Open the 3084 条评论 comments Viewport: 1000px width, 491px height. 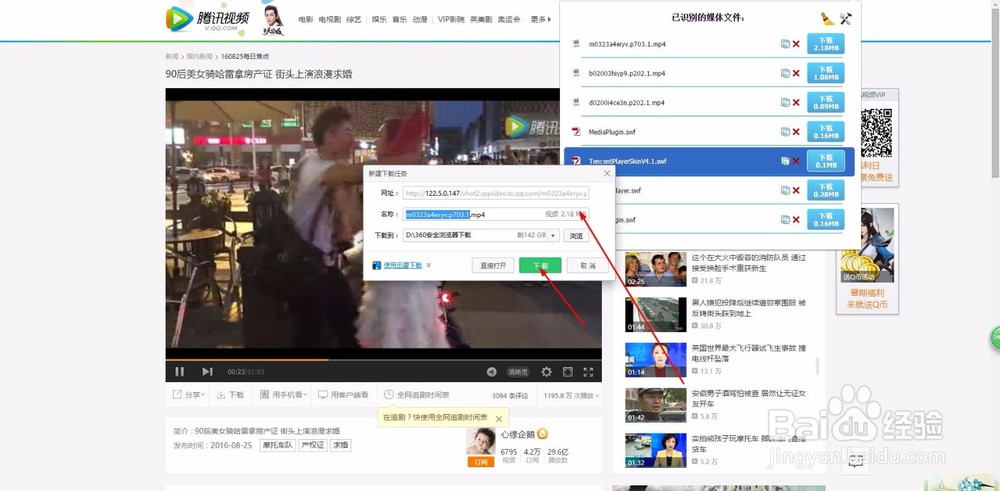click(510, 395)
